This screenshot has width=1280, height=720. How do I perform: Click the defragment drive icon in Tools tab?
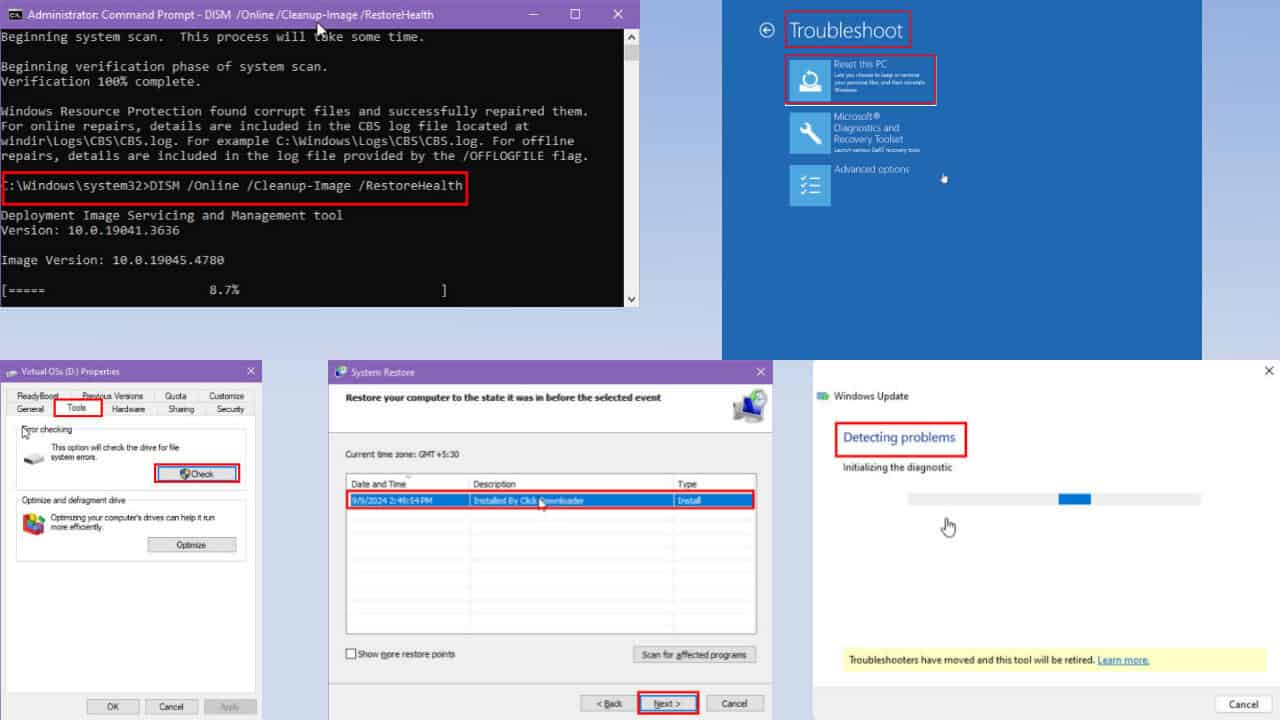[34, 523]
